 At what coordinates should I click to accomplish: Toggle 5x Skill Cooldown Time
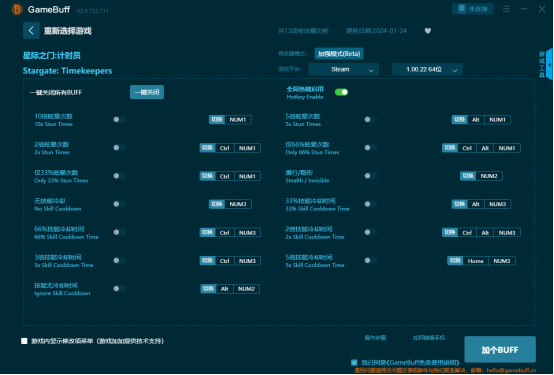(371, 260)
